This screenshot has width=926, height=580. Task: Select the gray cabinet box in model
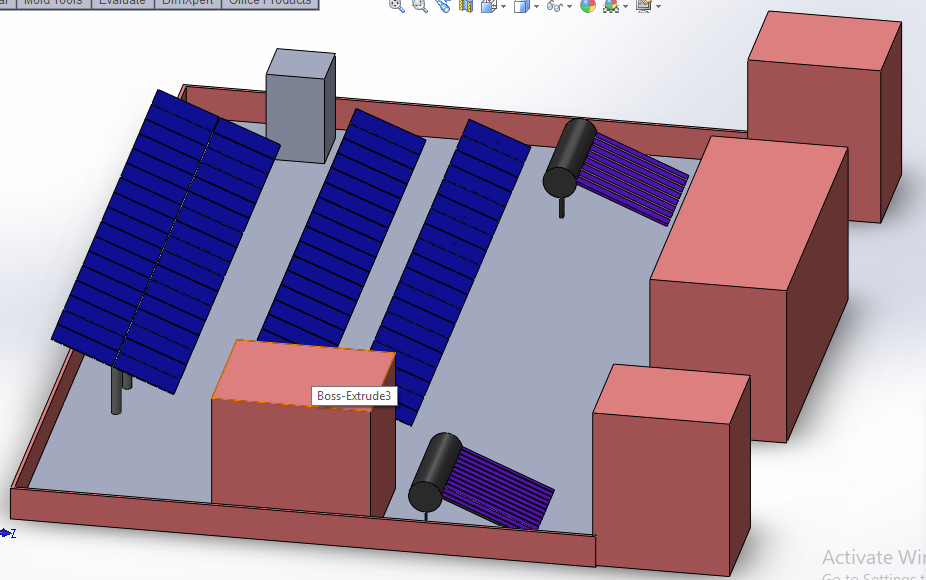(x=300, y=106)
